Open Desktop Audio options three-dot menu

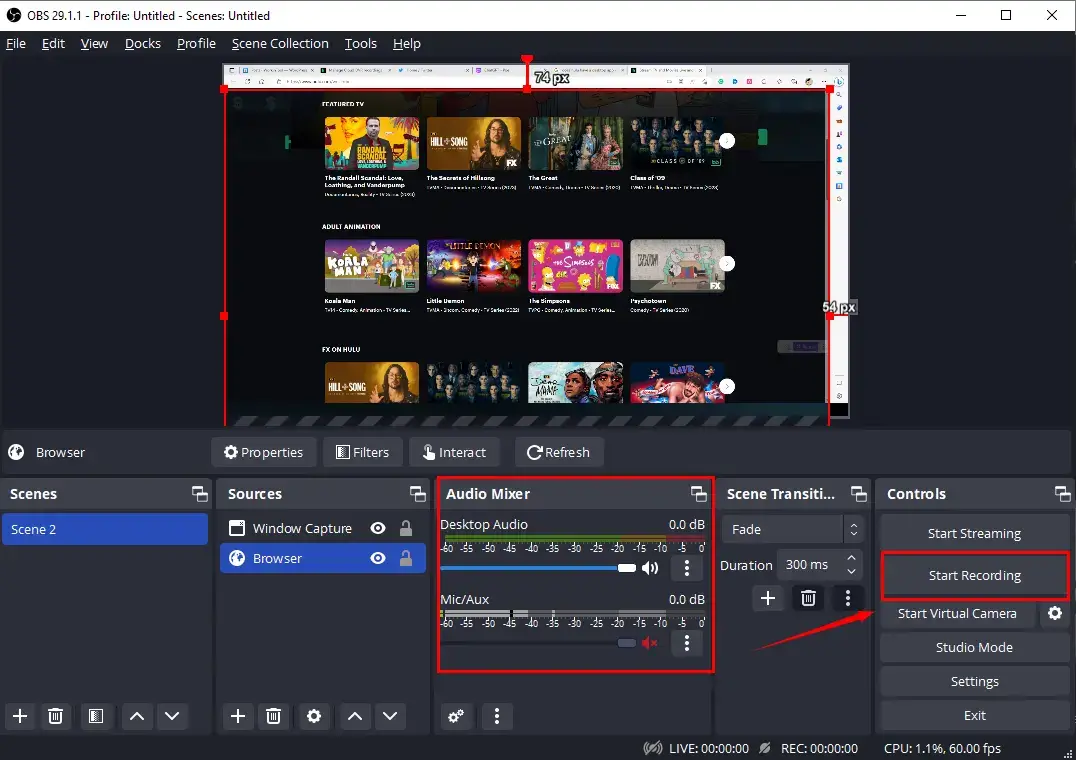click(687, 567)
